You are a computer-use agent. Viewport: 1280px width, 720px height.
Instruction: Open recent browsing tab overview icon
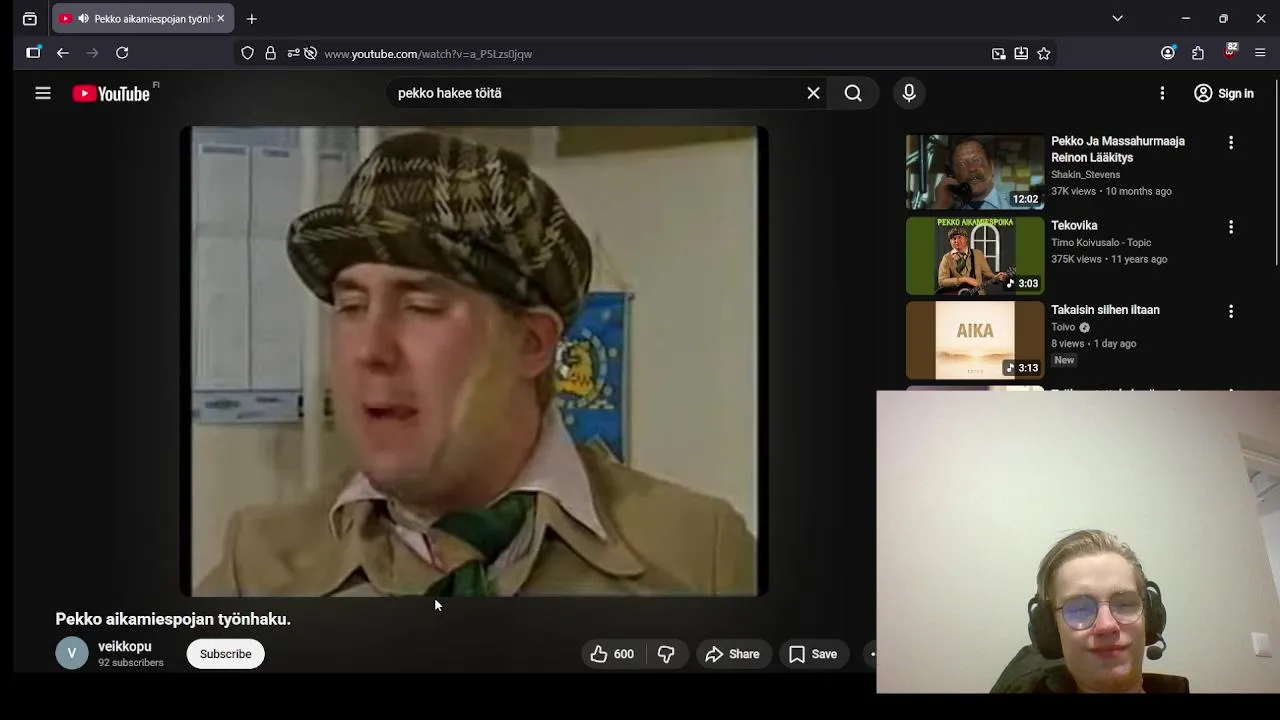tap(30, 19)
